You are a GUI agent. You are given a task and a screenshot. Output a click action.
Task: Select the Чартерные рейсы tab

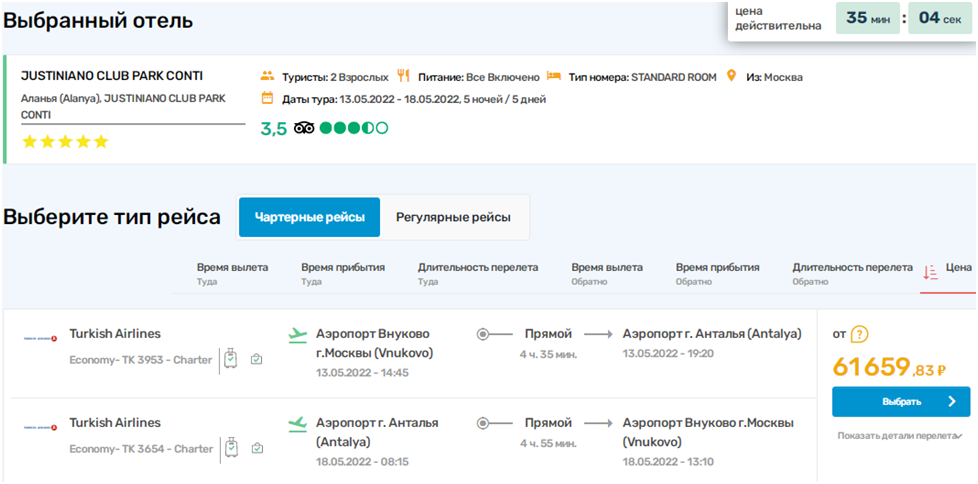click(x=309, y=217)
